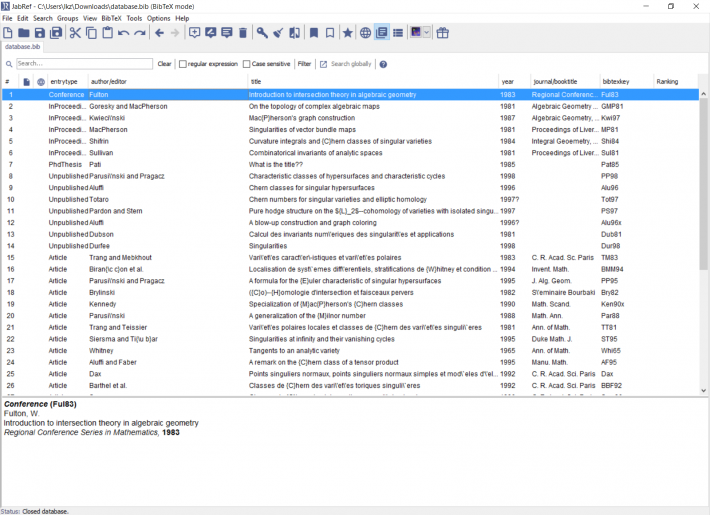
Task: Save the current database
Action: (x=40, y=33)
